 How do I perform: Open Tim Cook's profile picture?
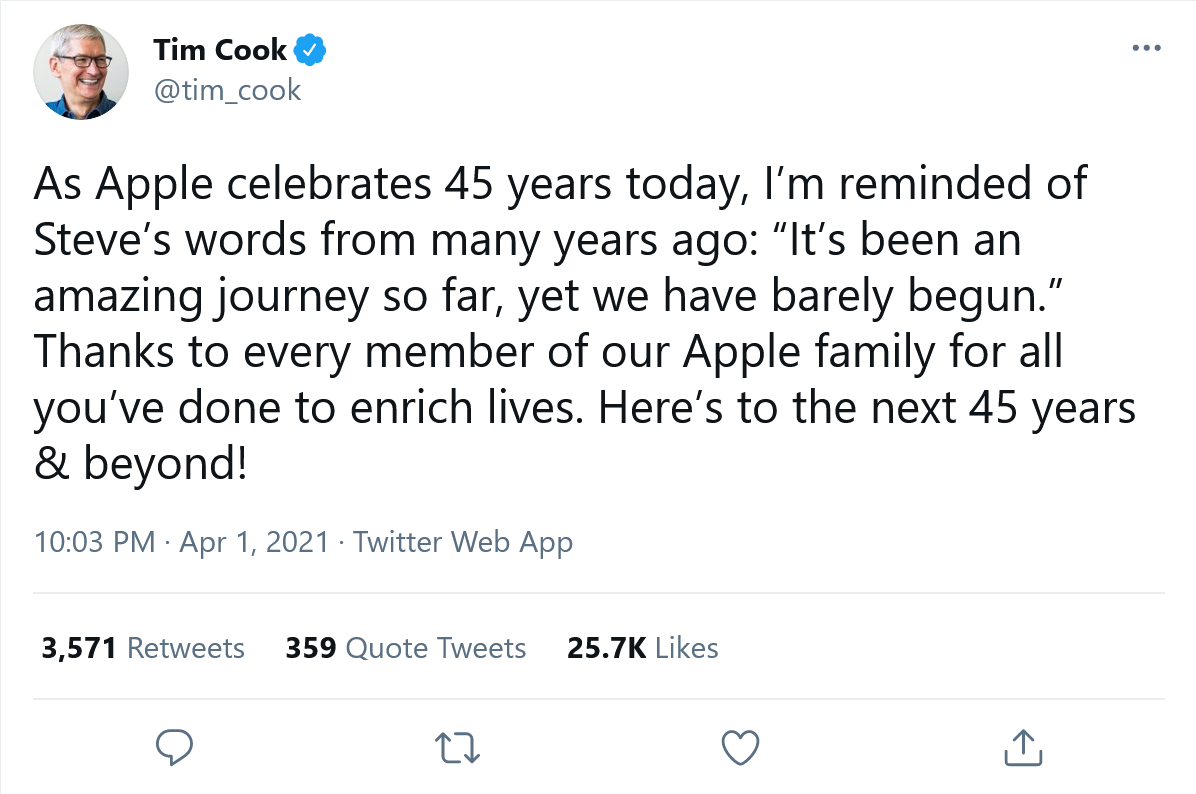[81, 72]
